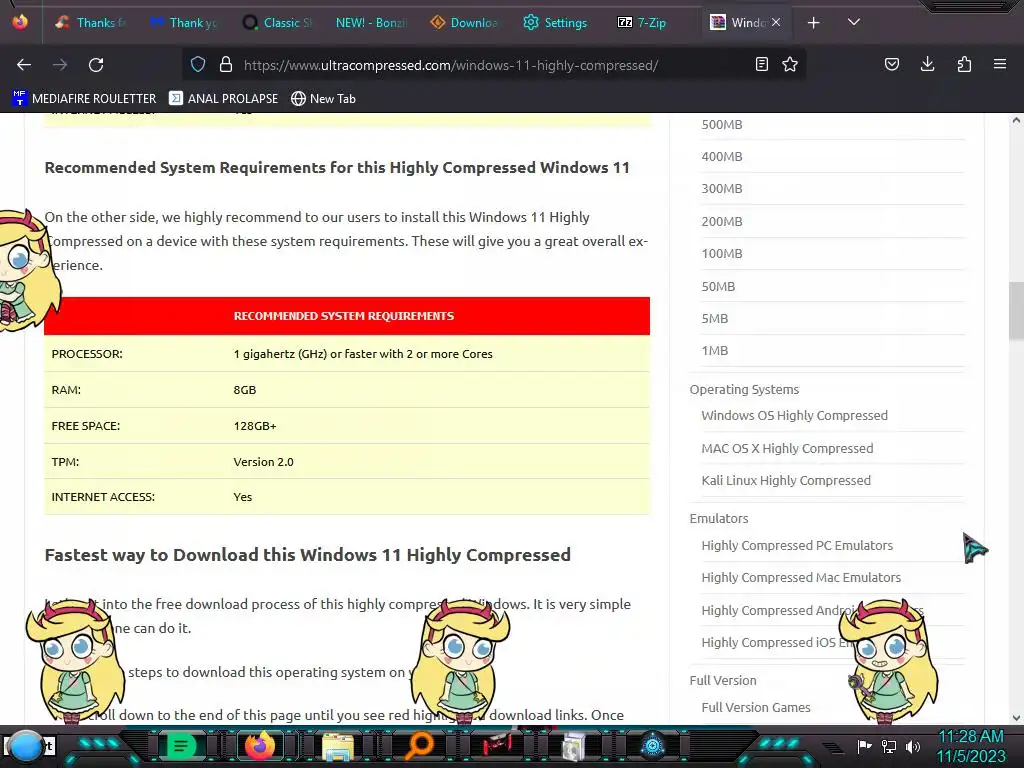The image size is (1024, 768).
Task: Close the current Windows tab
Action: coord(776,22)
